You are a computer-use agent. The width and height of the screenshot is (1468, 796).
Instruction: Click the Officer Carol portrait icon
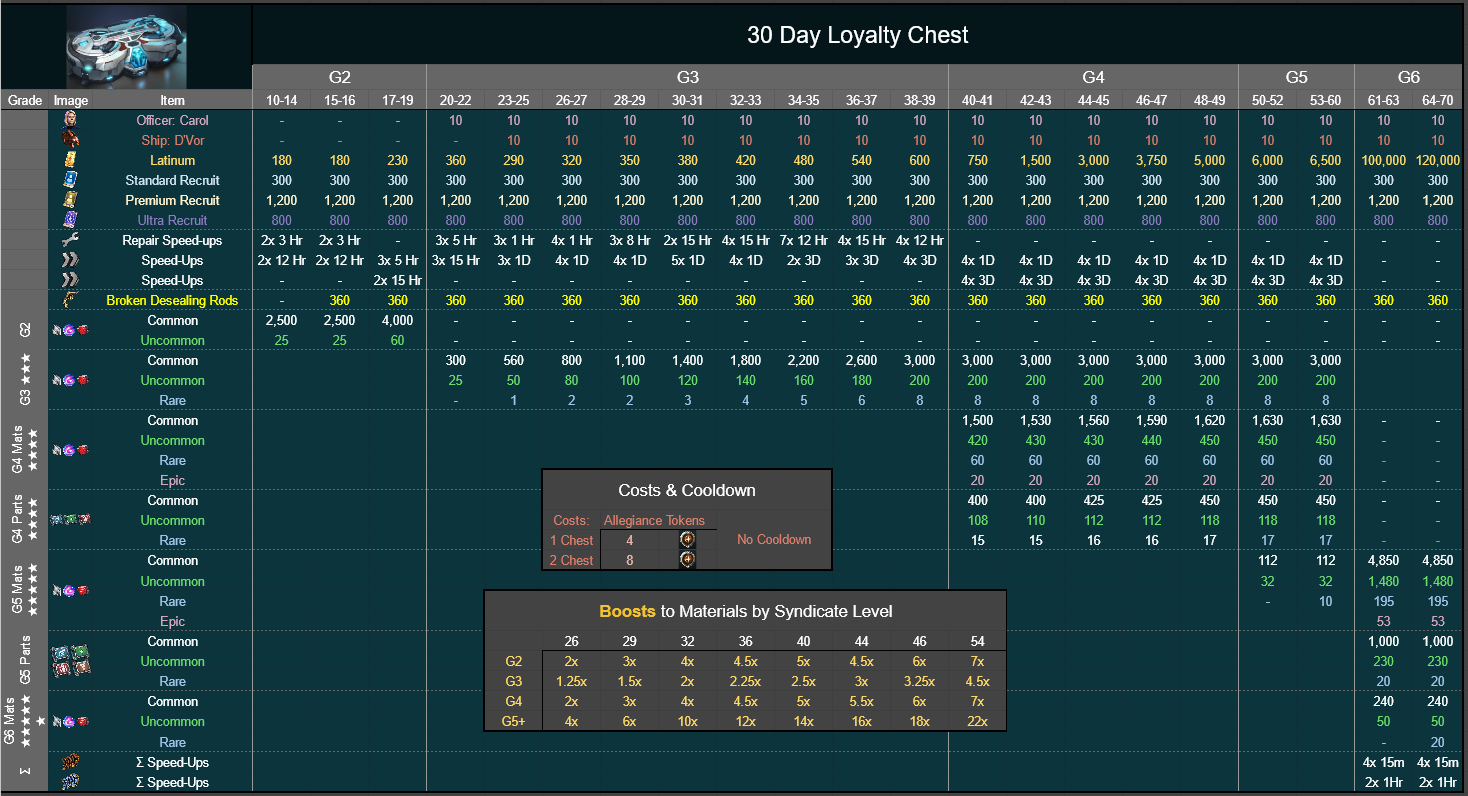click(x=69, y=120)
